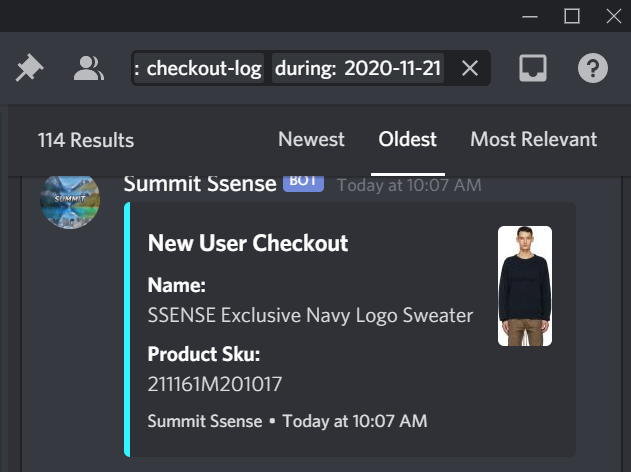This screenshot has height=472, width=631.
Task: Close the Discord window
Action: [614, 16]
